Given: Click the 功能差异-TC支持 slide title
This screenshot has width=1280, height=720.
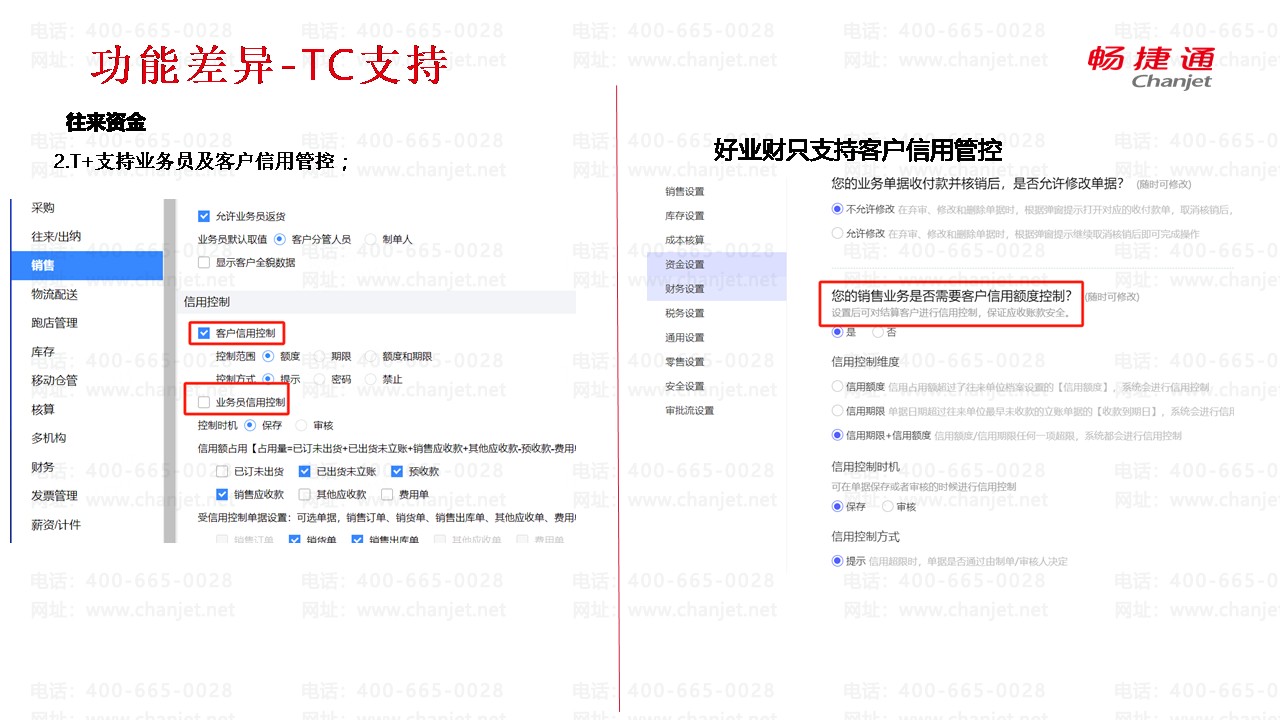Looking at the screenshot, I should coord(268,65).
